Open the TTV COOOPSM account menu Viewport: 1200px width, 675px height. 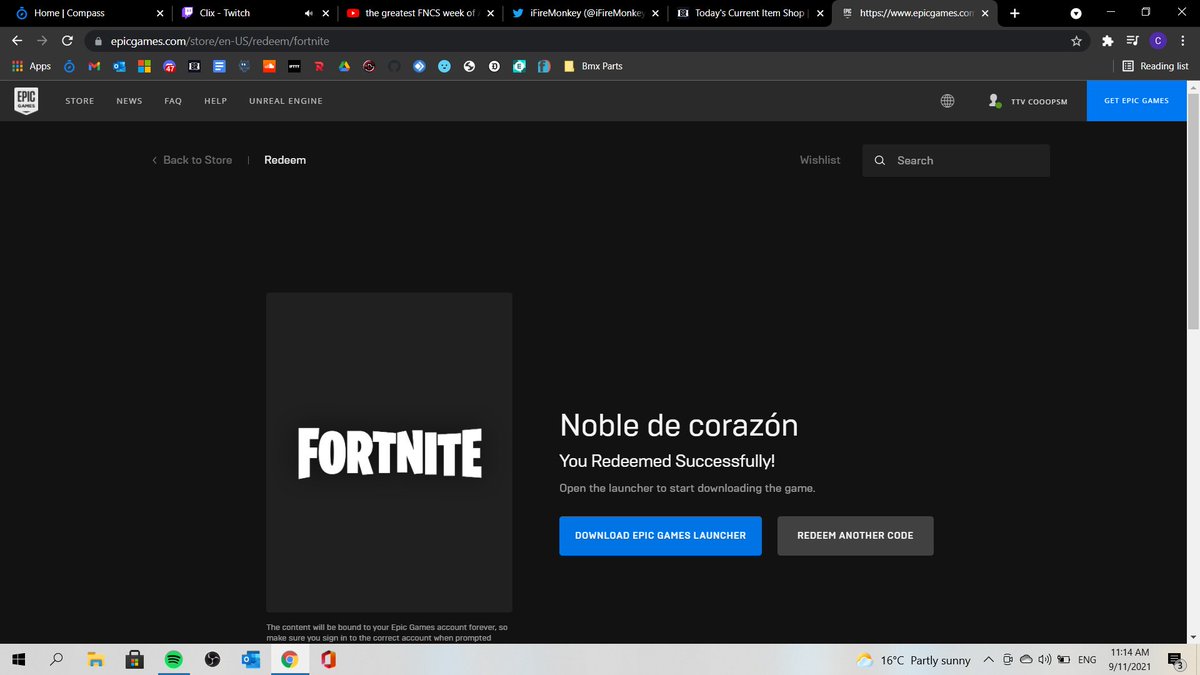pos(1028,101)
